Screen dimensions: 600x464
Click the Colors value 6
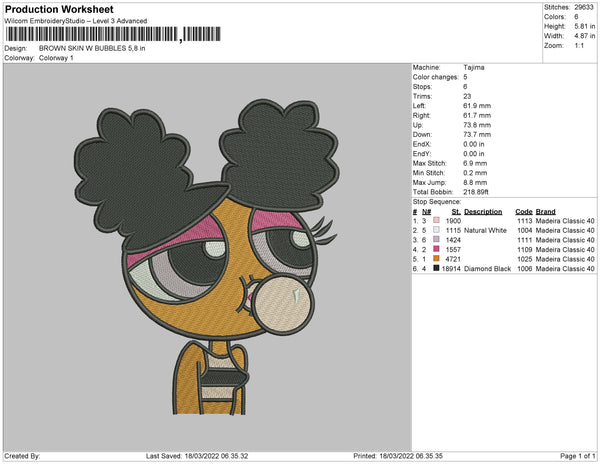click(x=576, y=17)
